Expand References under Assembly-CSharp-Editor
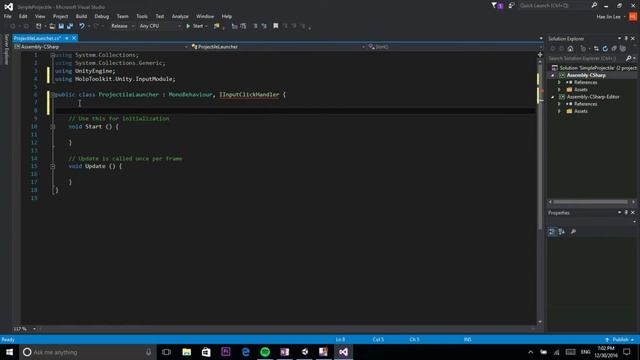 pyautogui.click(x=560, y=104)
